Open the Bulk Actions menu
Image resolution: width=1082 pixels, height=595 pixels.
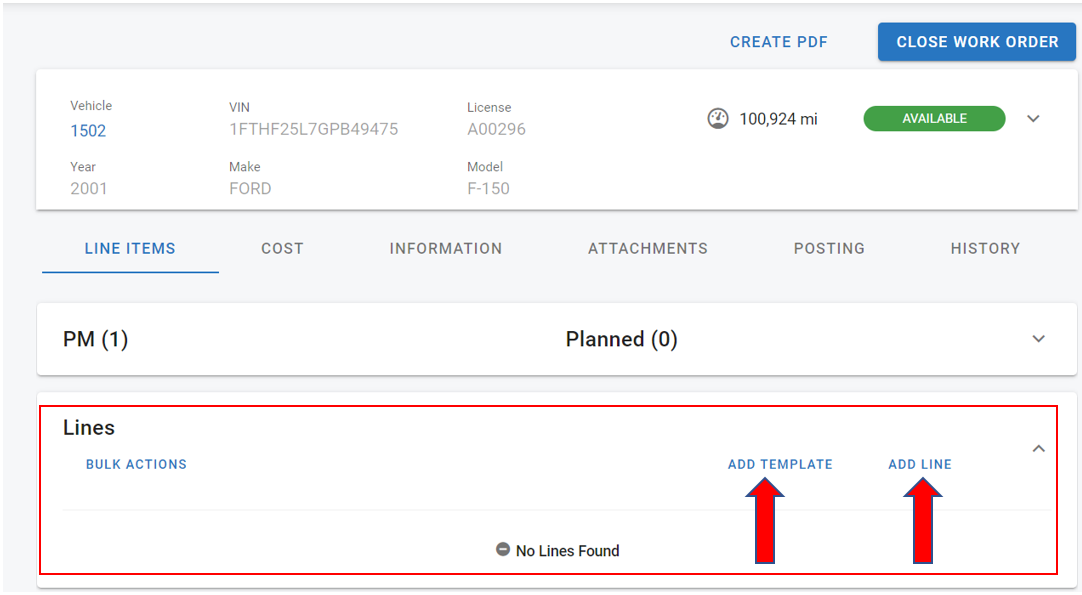(136, 464)
